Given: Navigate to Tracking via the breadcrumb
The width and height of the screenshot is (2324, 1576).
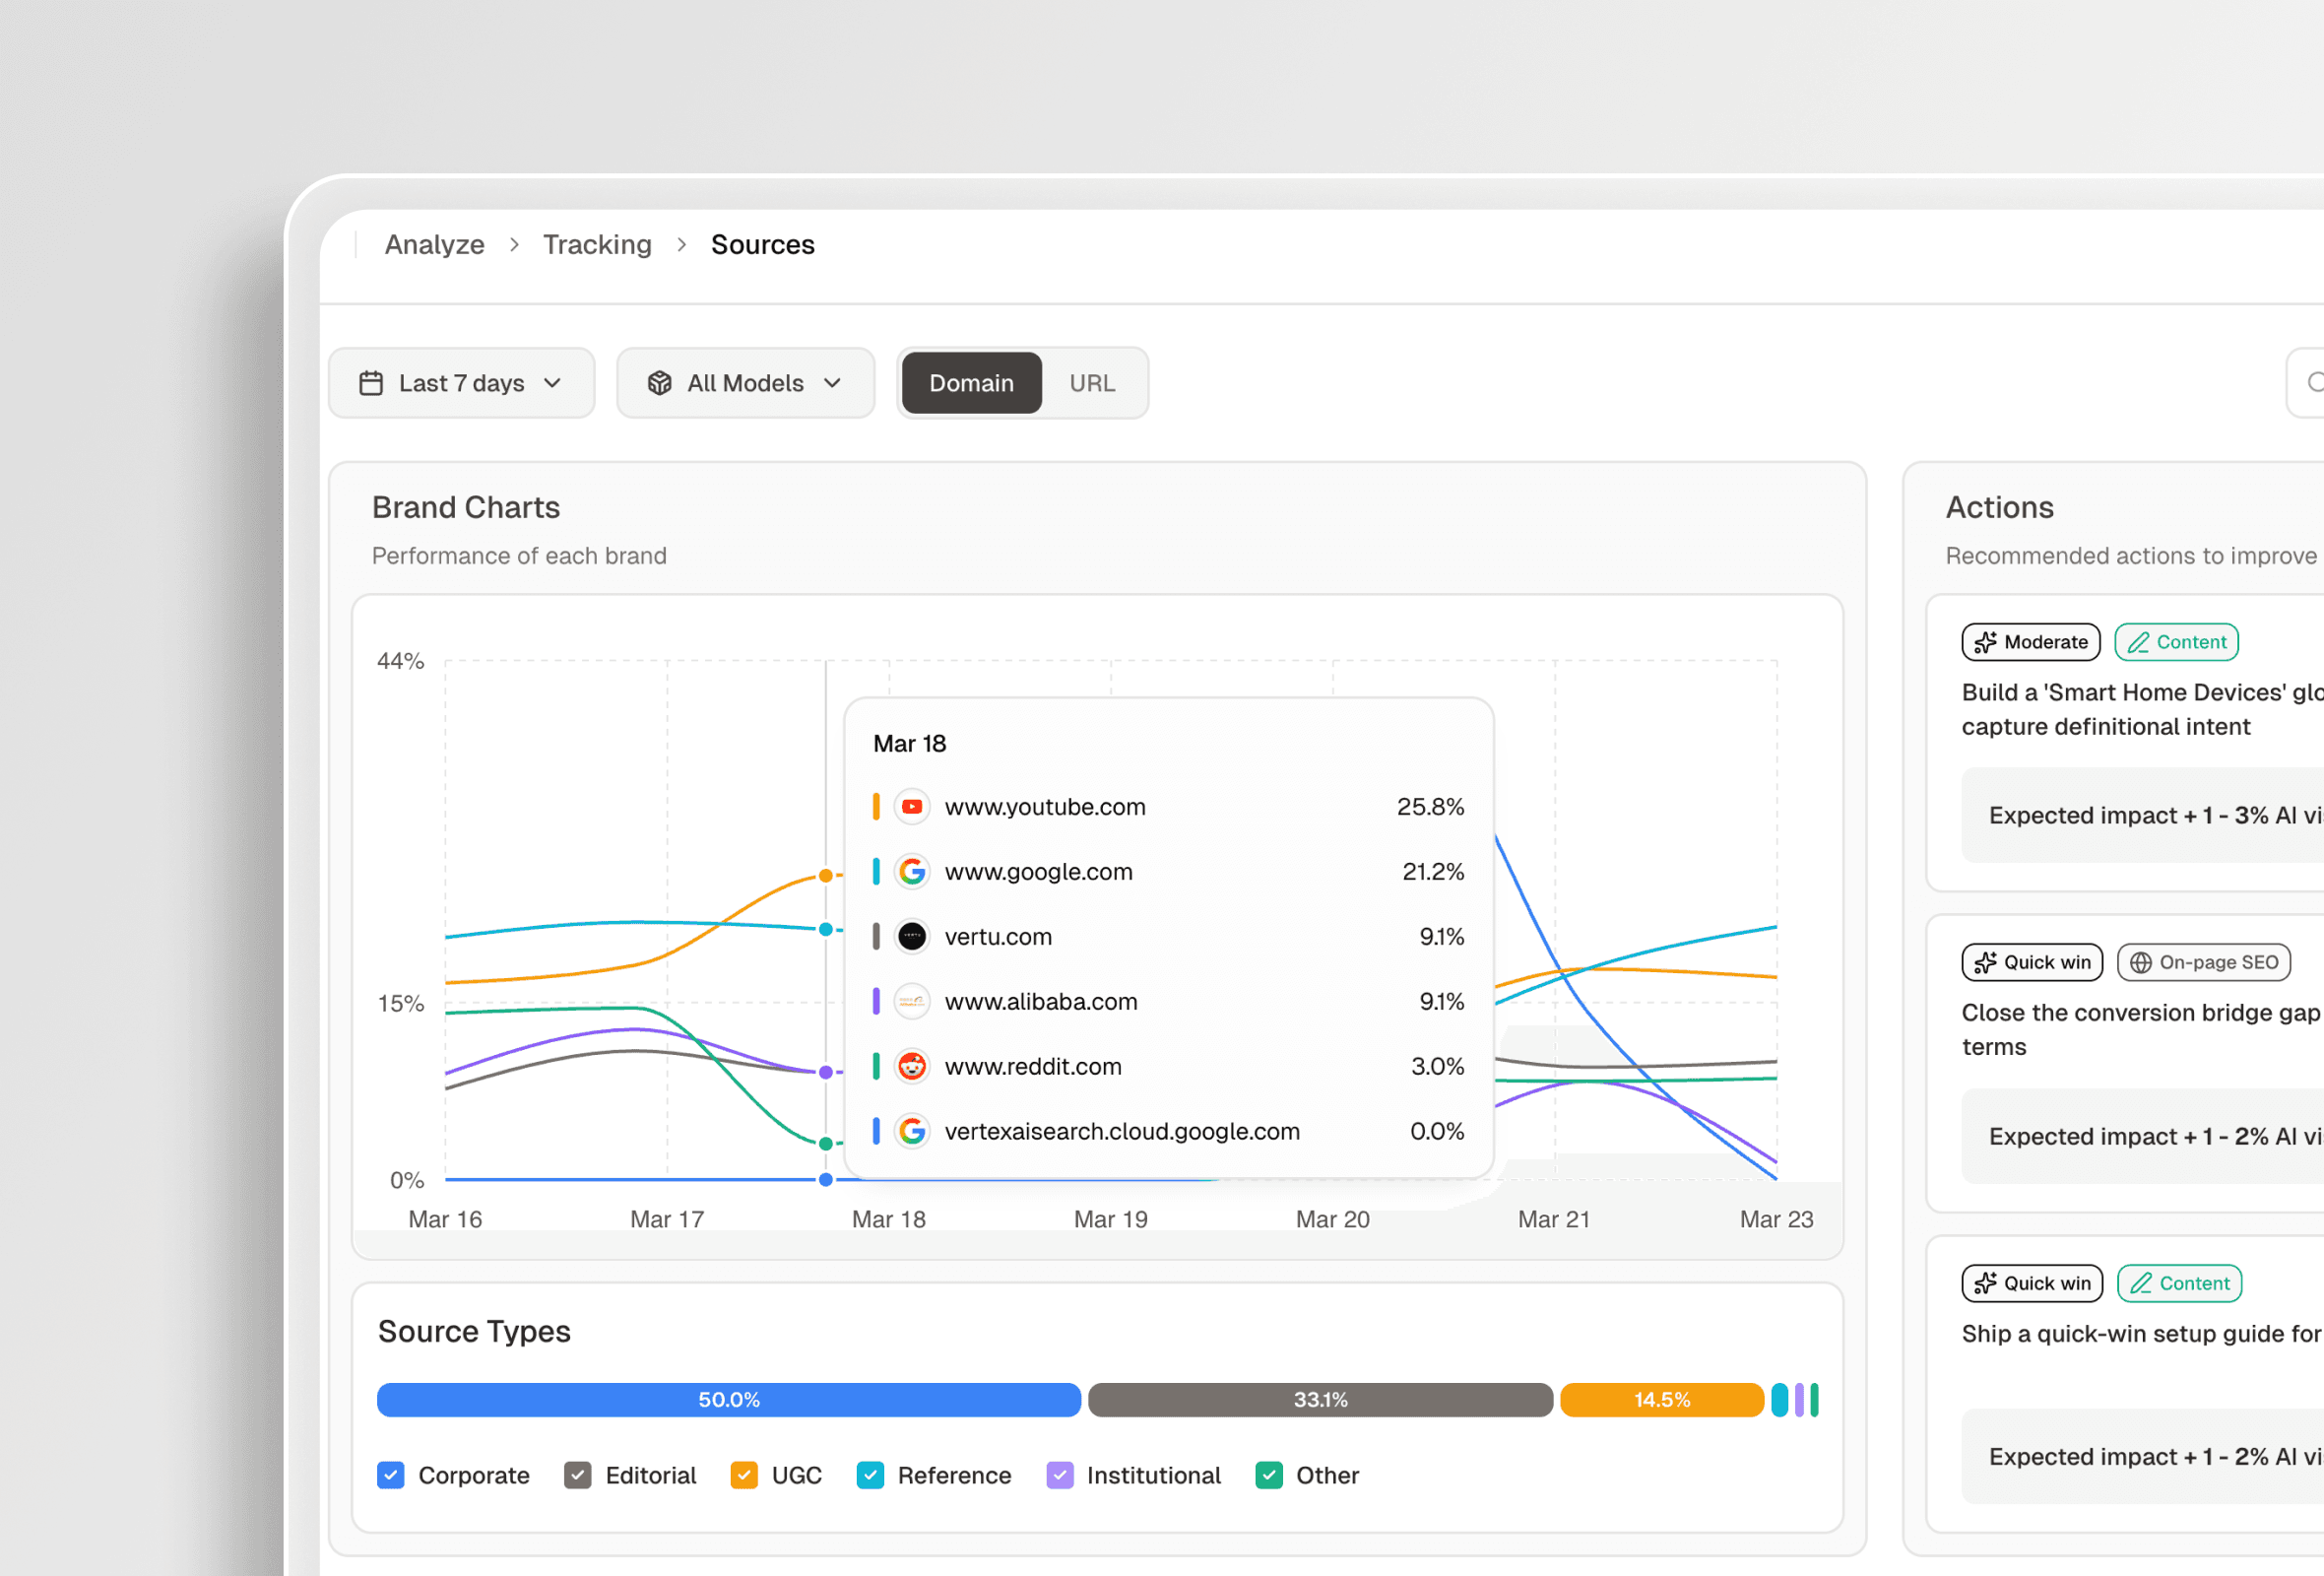Looking at the screenshot, I should 597,244.
